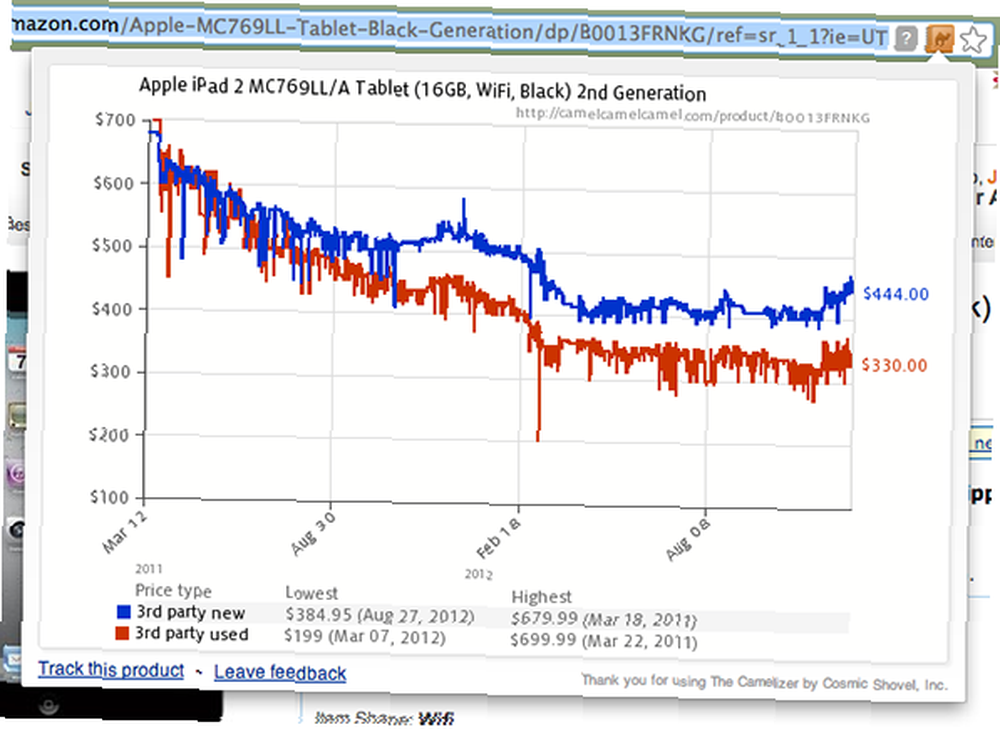
Task: Click the 3rd party new legend label
Action: coord(190,612)
